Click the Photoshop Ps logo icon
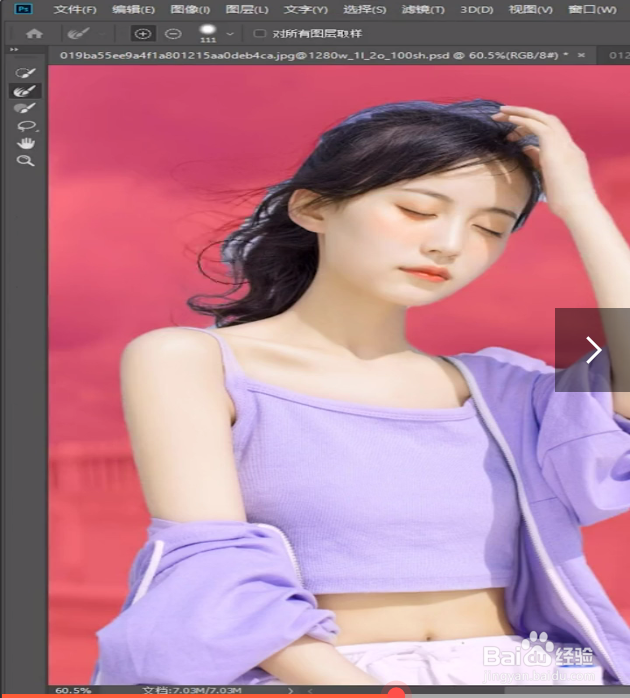 coord(23,8)
